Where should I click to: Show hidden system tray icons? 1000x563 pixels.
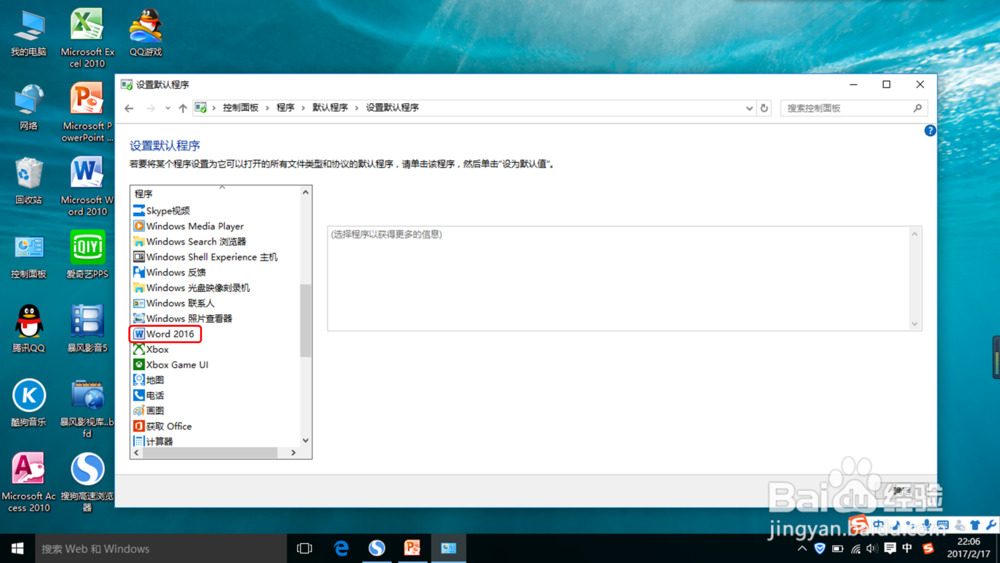tap(802, 548)
